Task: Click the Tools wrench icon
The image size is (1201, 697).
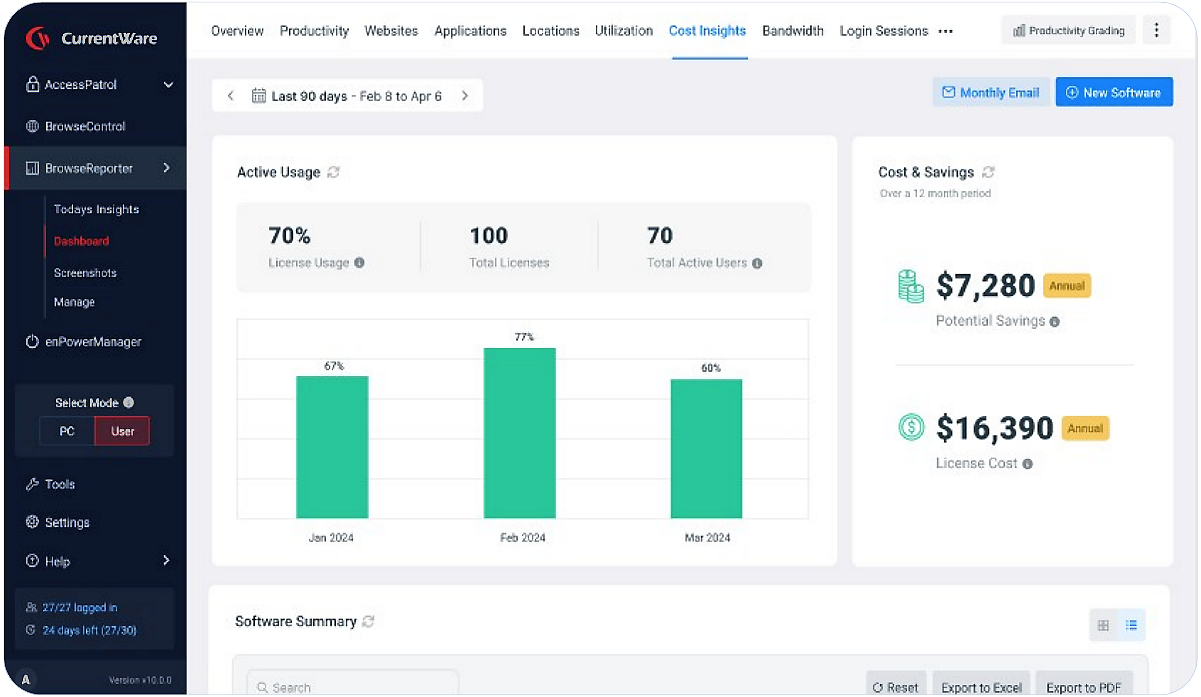Action: coord(32,484)
